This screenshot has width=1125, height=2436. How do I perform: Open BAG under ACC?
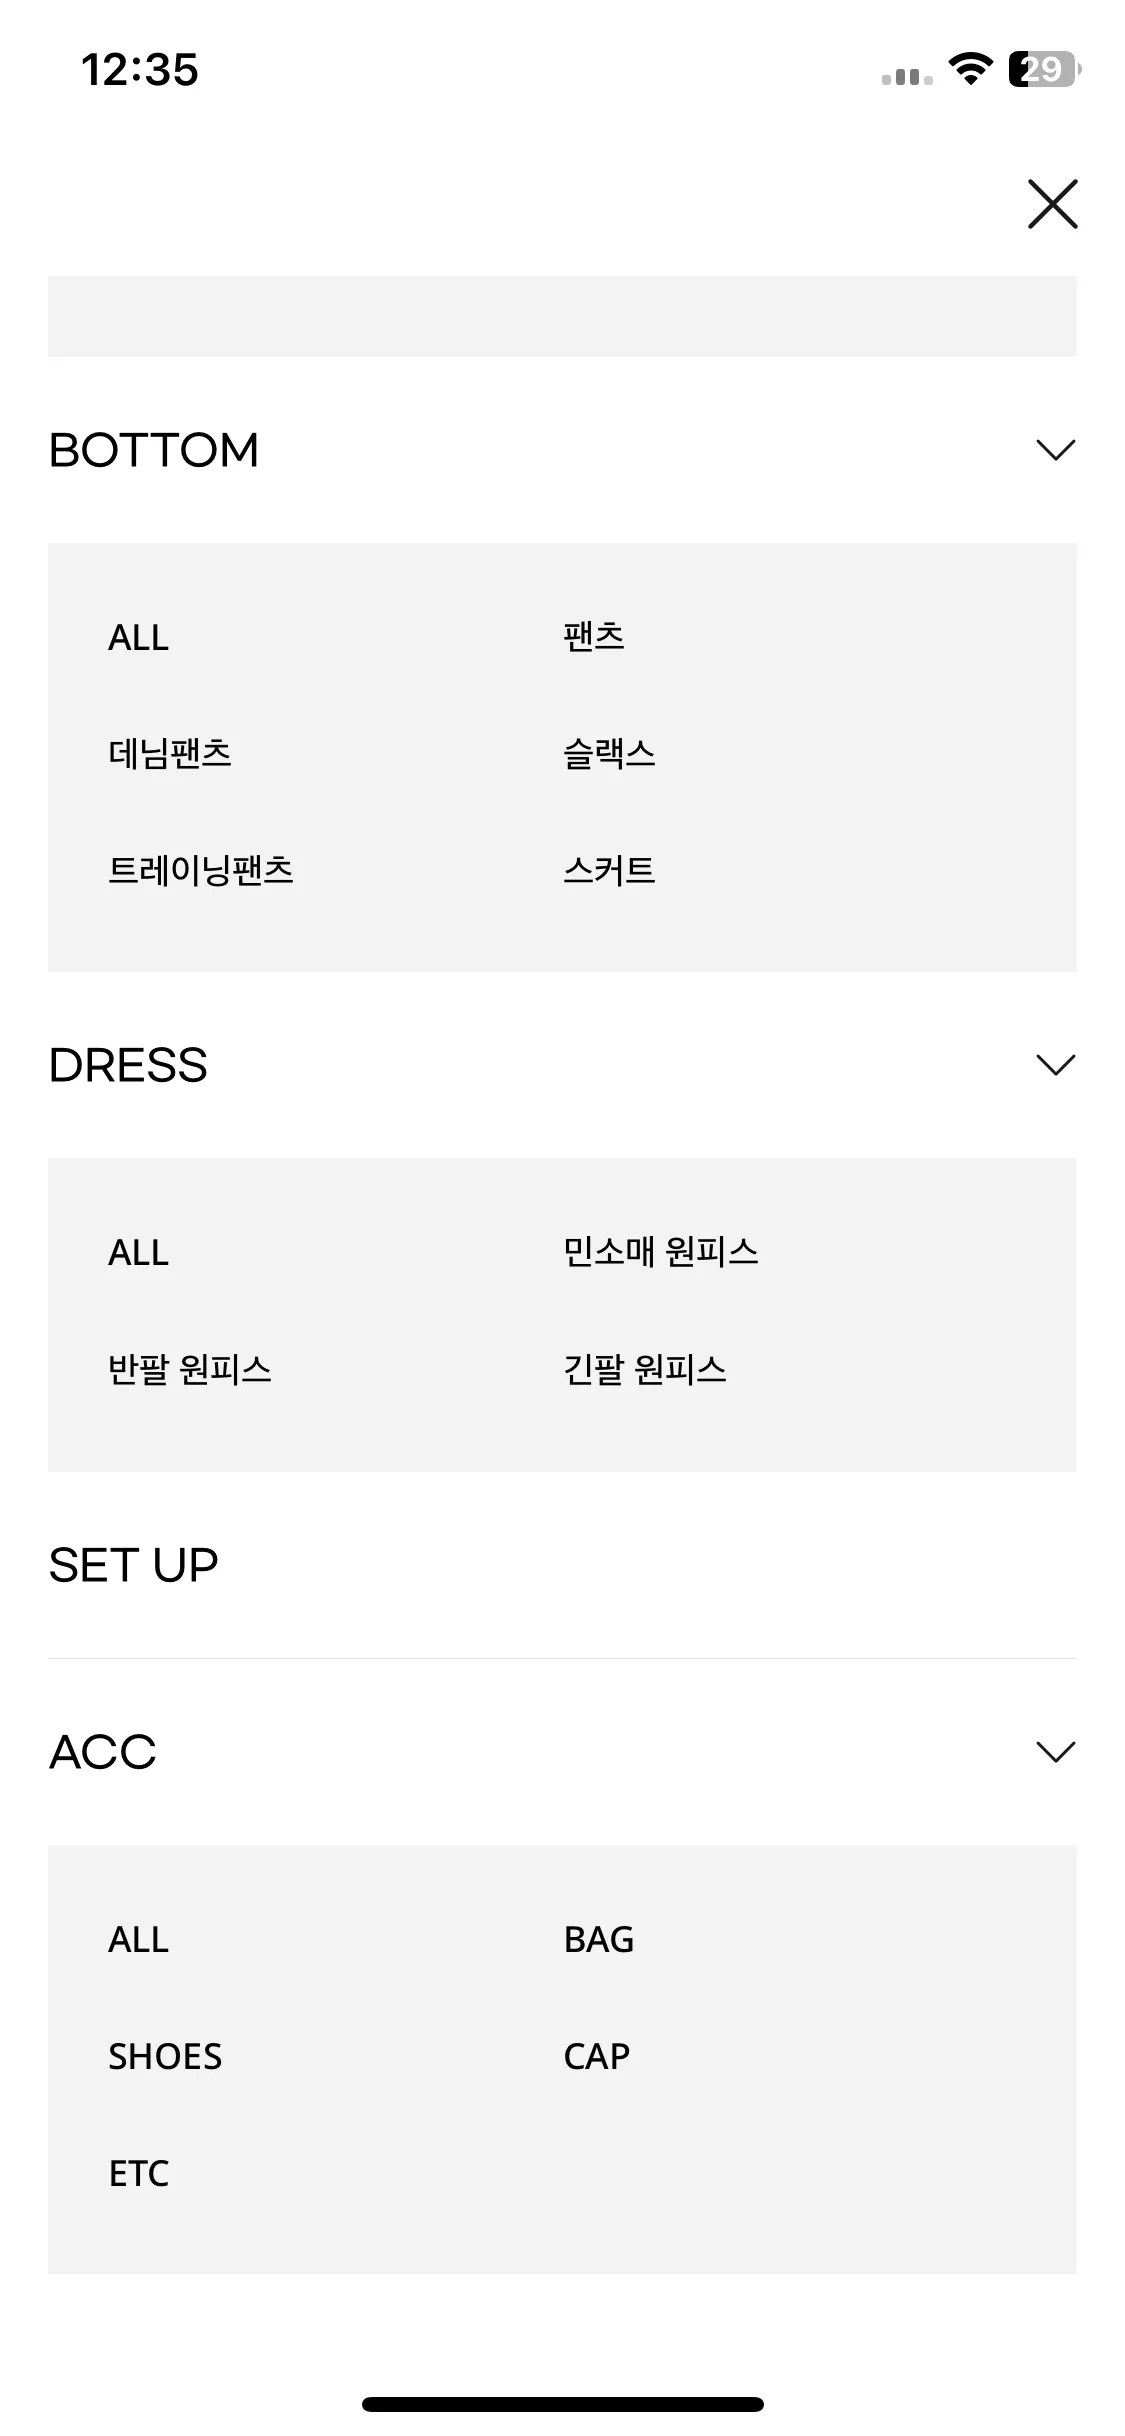pos(599,1939)
